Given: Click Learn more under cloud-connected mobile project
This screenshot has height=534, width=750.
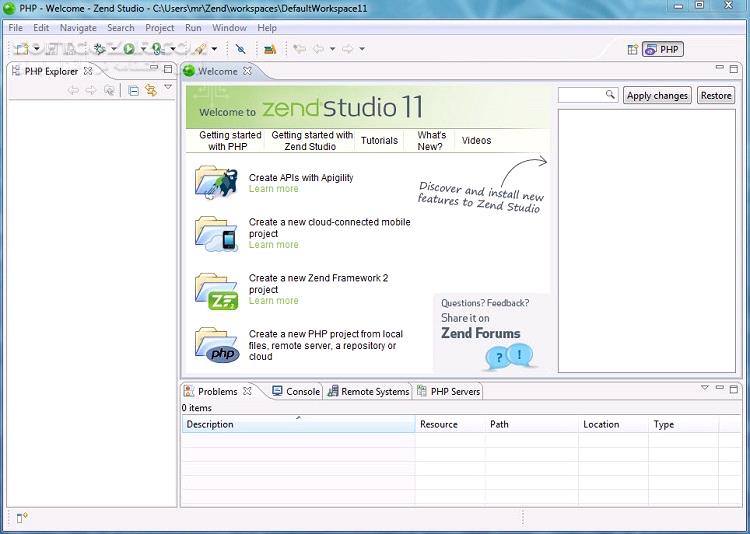Looking at the screenshot, I should [274, 245].
